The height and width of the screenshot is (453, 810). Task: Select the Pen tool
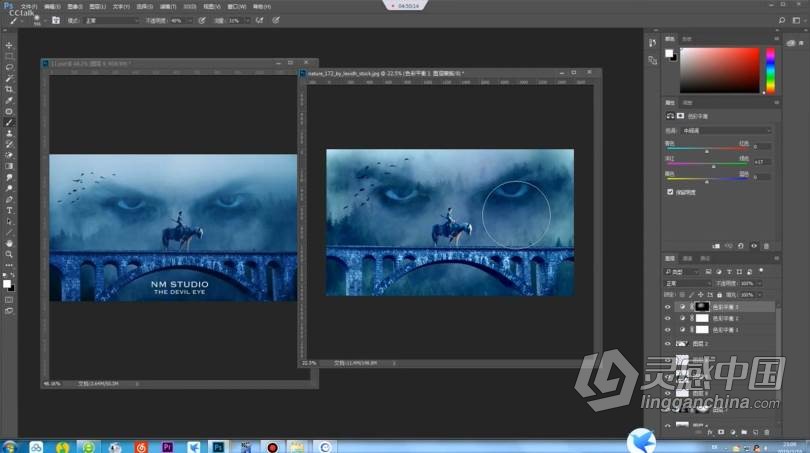(9, 199)
